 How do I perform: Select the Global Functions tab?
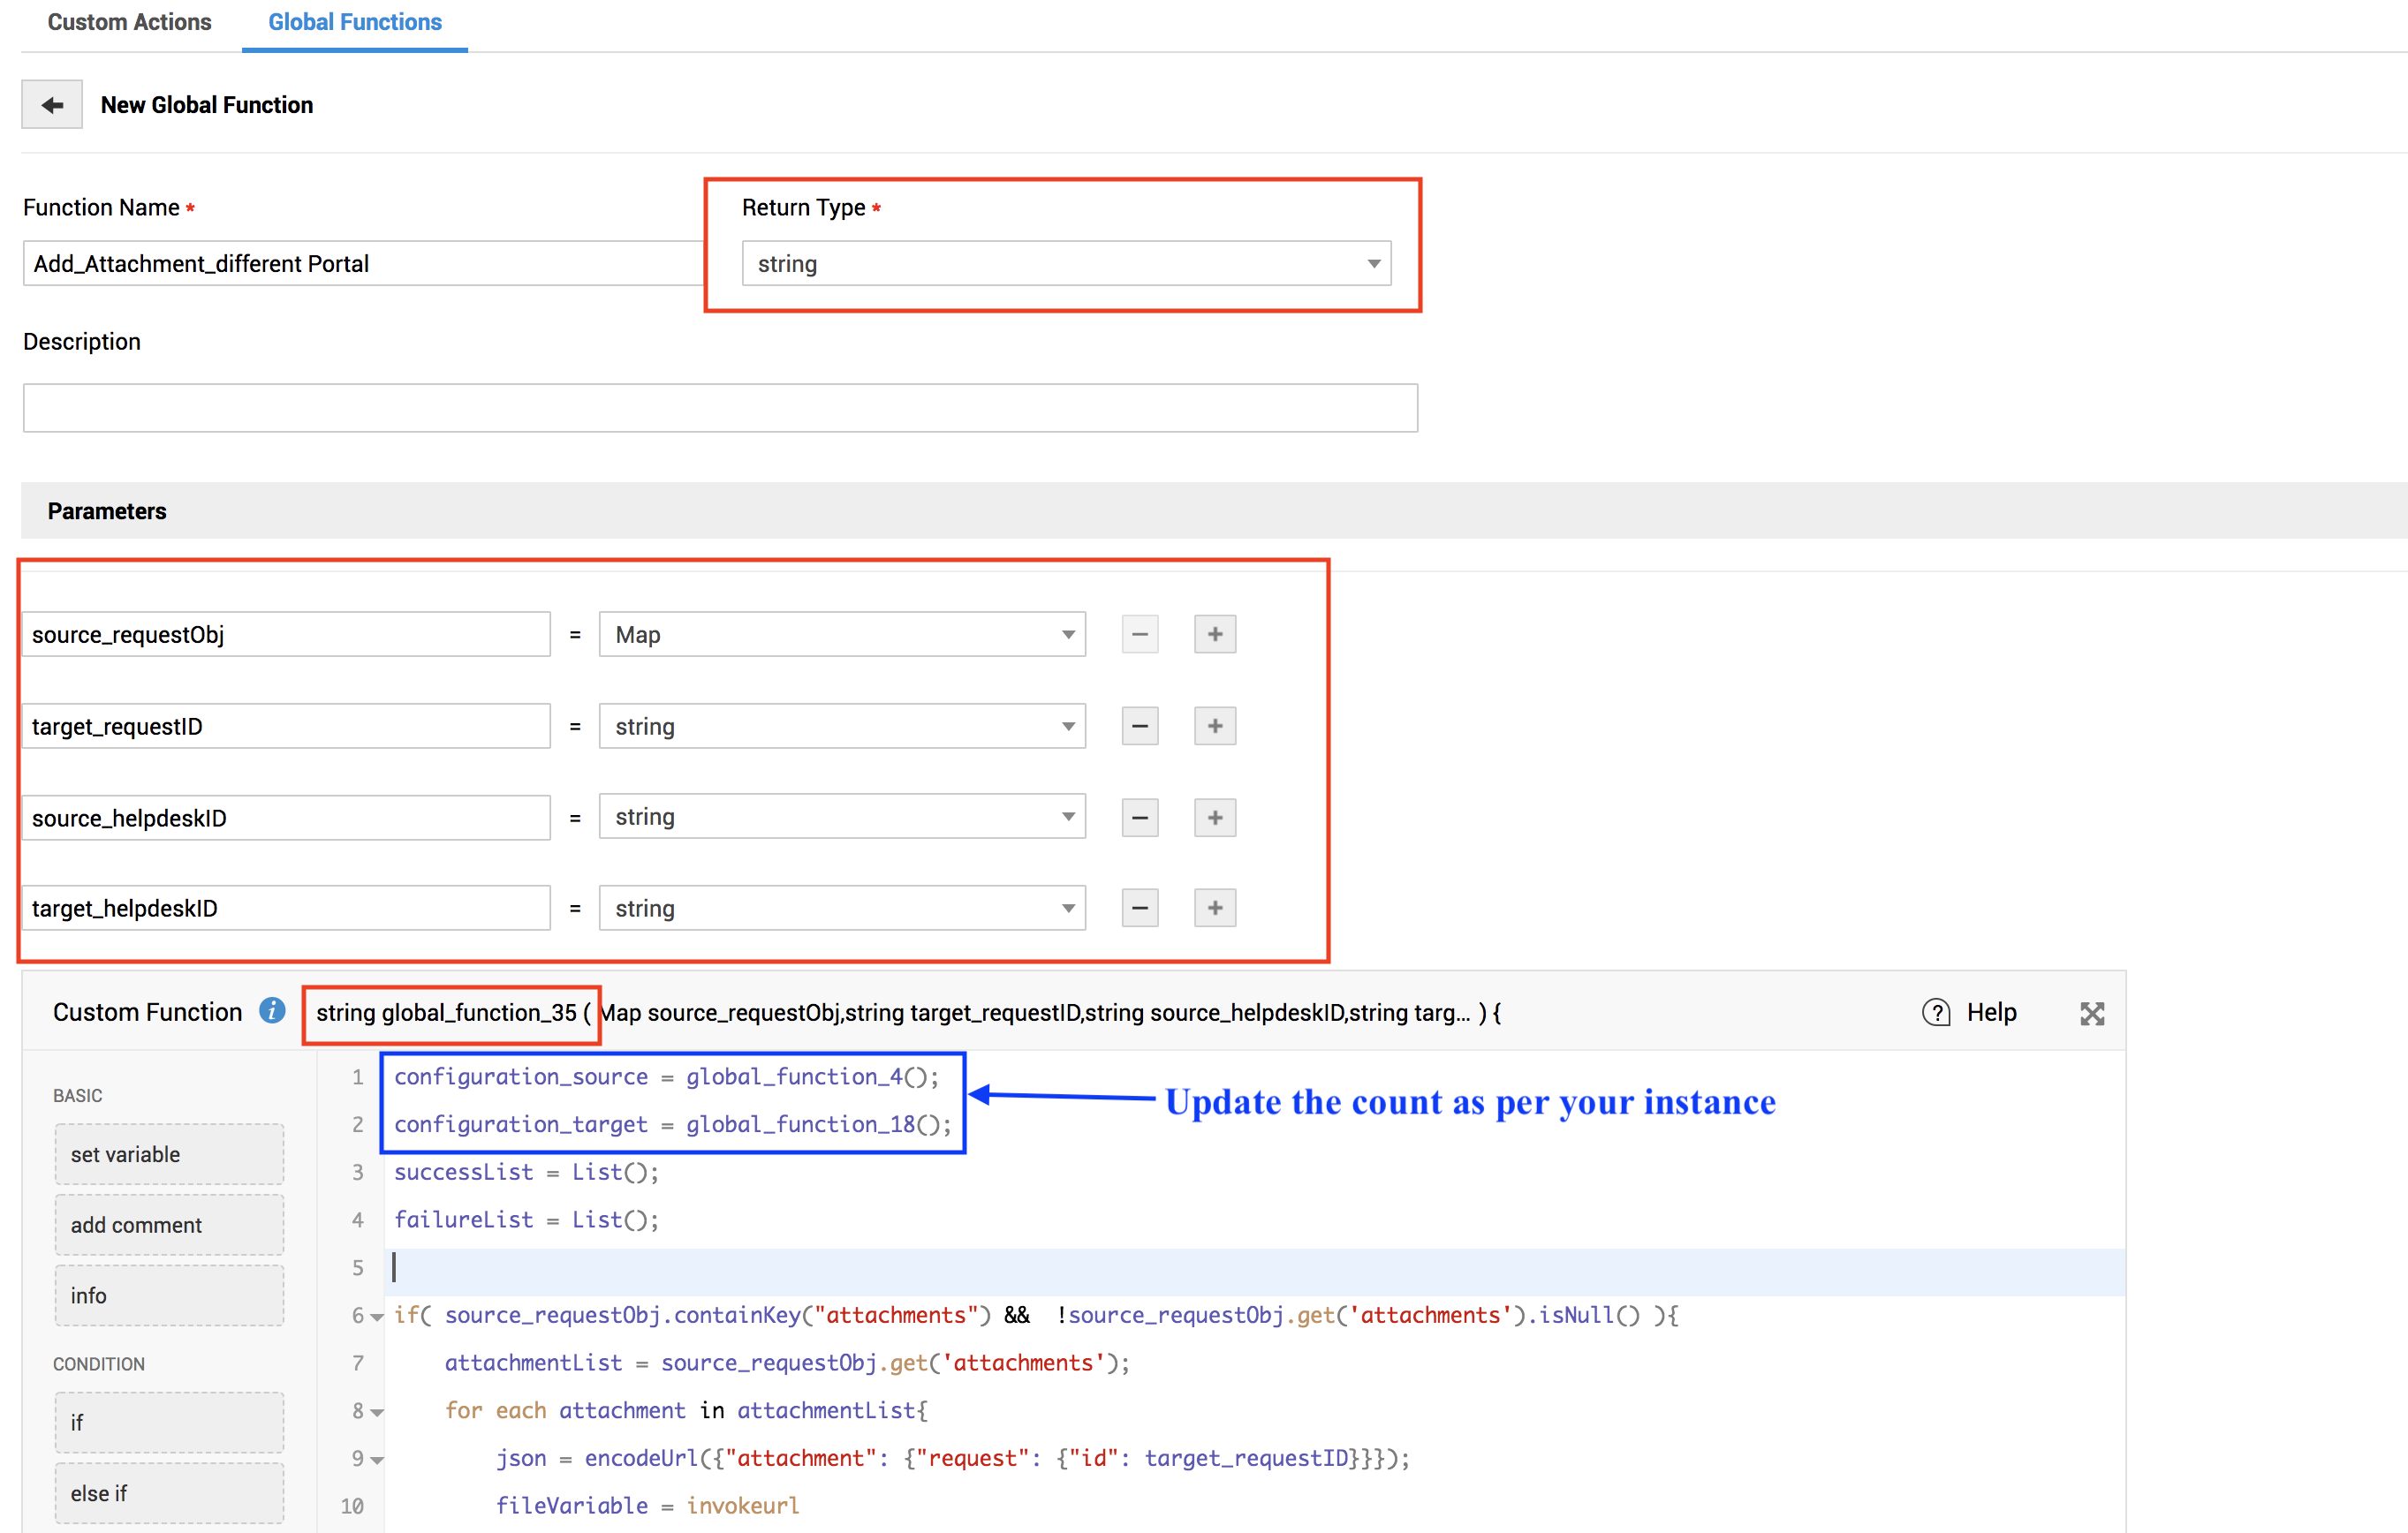[354, 22]
